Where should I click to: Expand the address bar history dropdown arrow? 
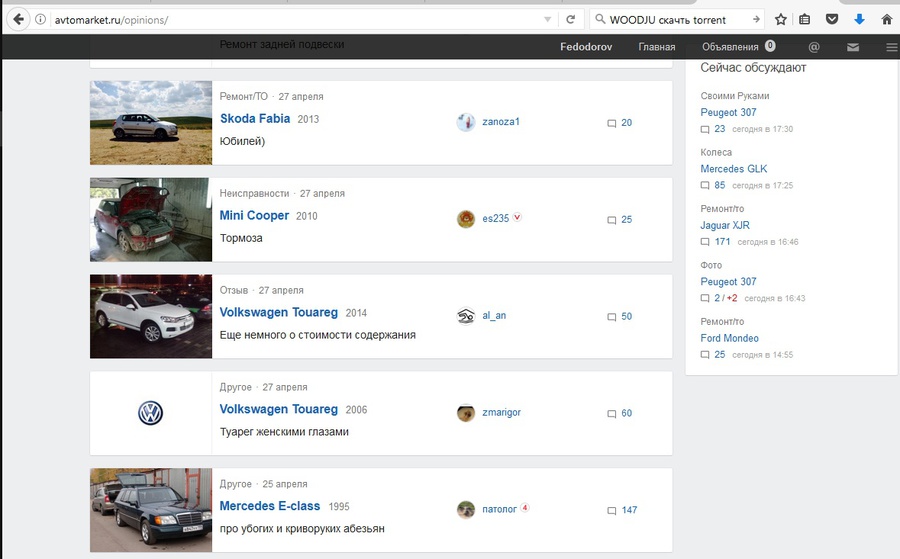[x=548, y=20]
